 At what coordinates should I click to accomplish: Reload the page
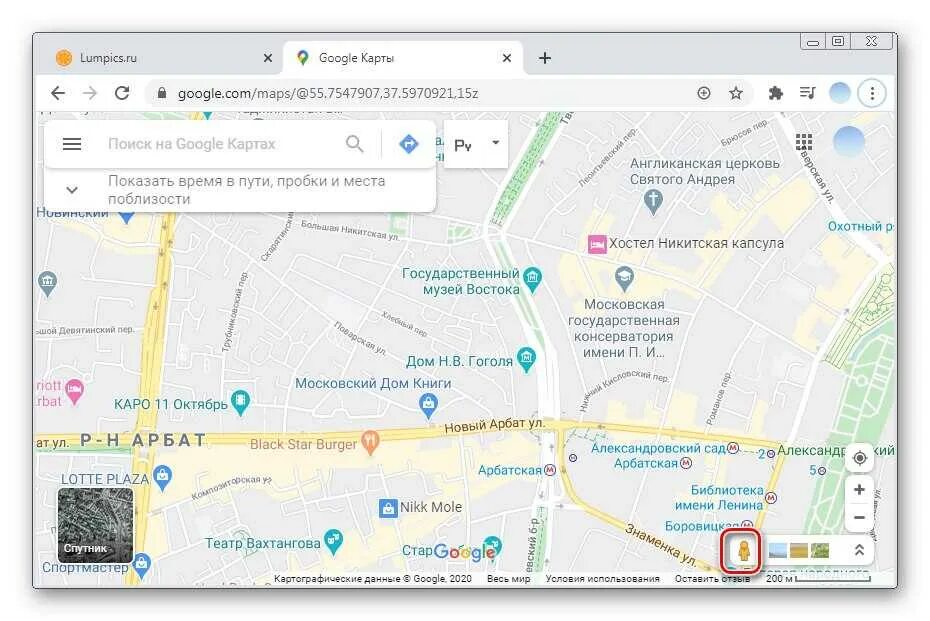[x=122, y=93]
